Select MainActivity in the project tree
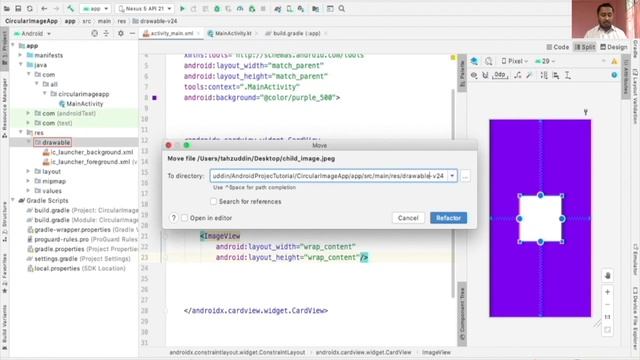The image size is (640, 360). tap(81, 104)
